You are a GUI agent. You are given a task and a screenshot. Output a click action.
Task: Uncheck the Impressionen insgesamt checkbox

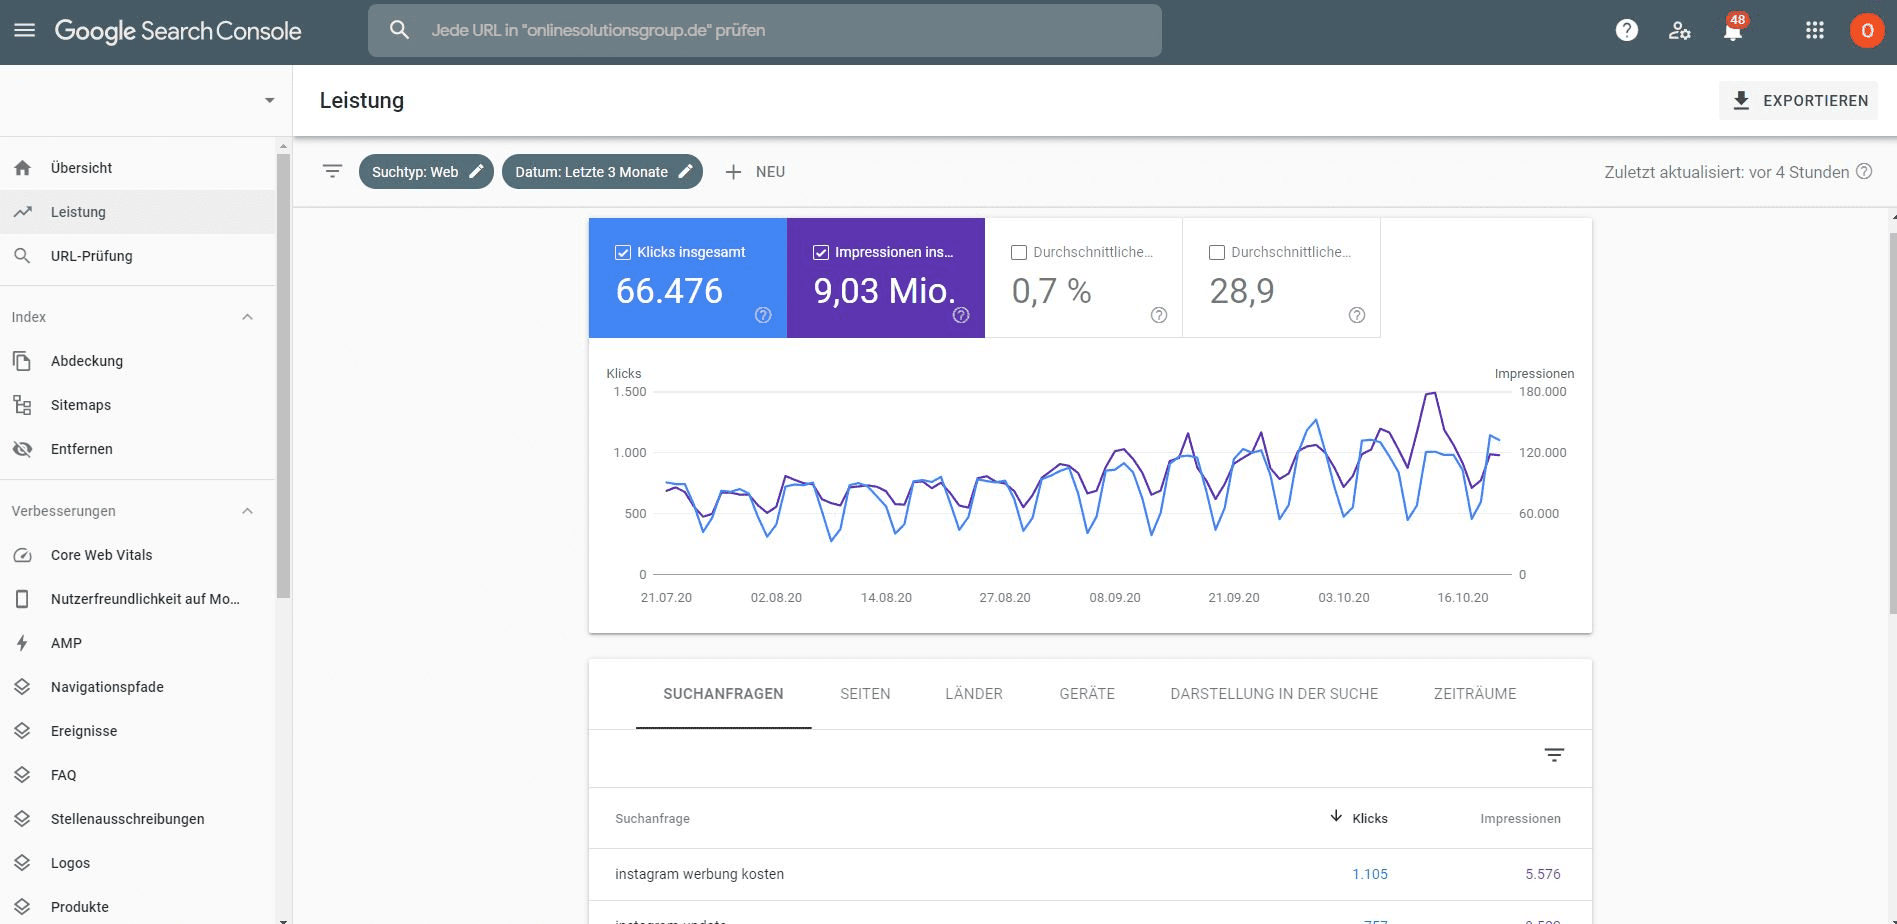pyautogui.click(x=821, y=252)
